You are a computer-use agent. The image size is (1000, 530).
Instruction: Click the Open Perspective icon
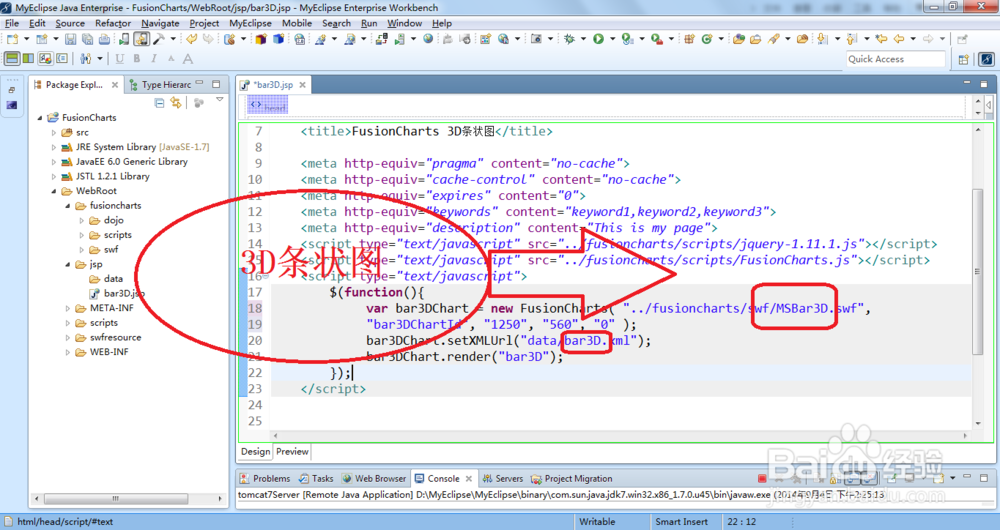pyautogui.click(x=963, y=59)
